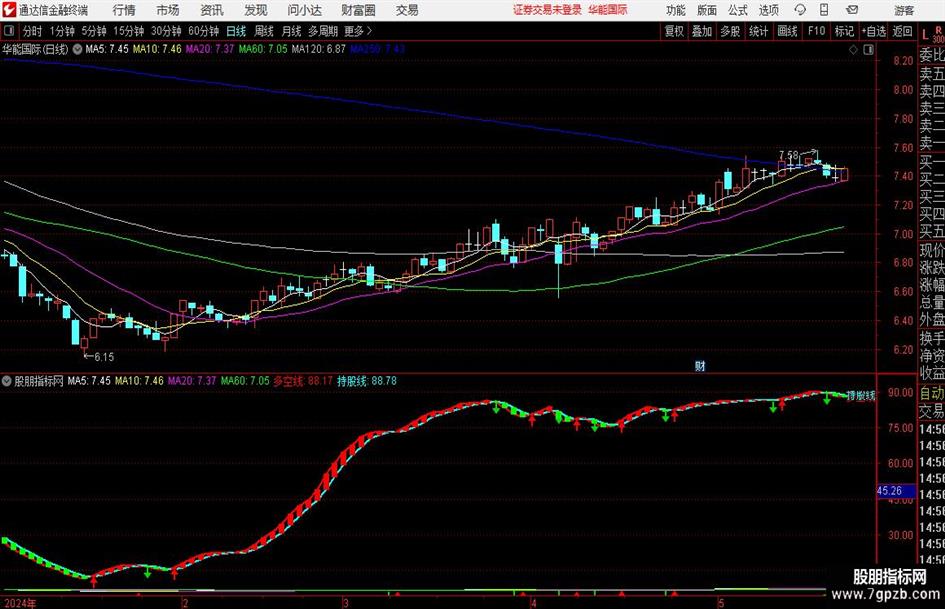Viewport: 945px width, 609px height.
Task: Add stock with +自选 button
Action: [x=874, y=31]
